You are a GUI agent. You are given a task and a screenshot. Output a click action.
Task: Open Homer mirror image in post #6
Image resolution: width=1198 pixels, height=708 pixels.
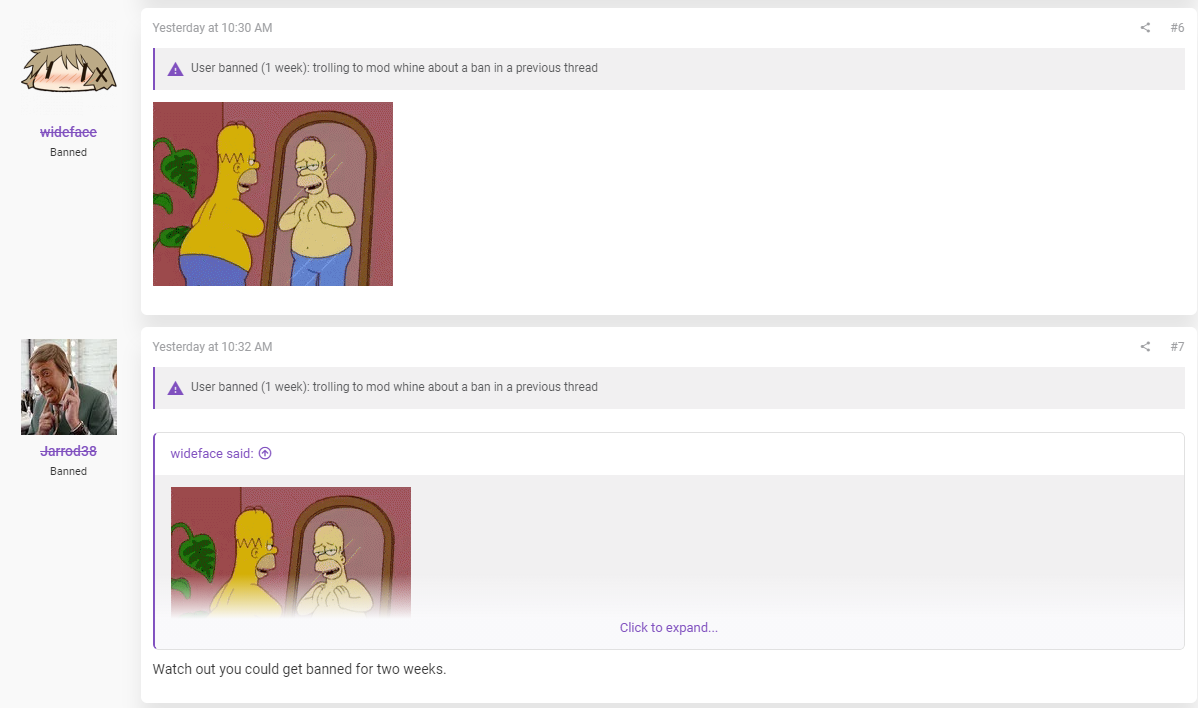coord(273,194)
